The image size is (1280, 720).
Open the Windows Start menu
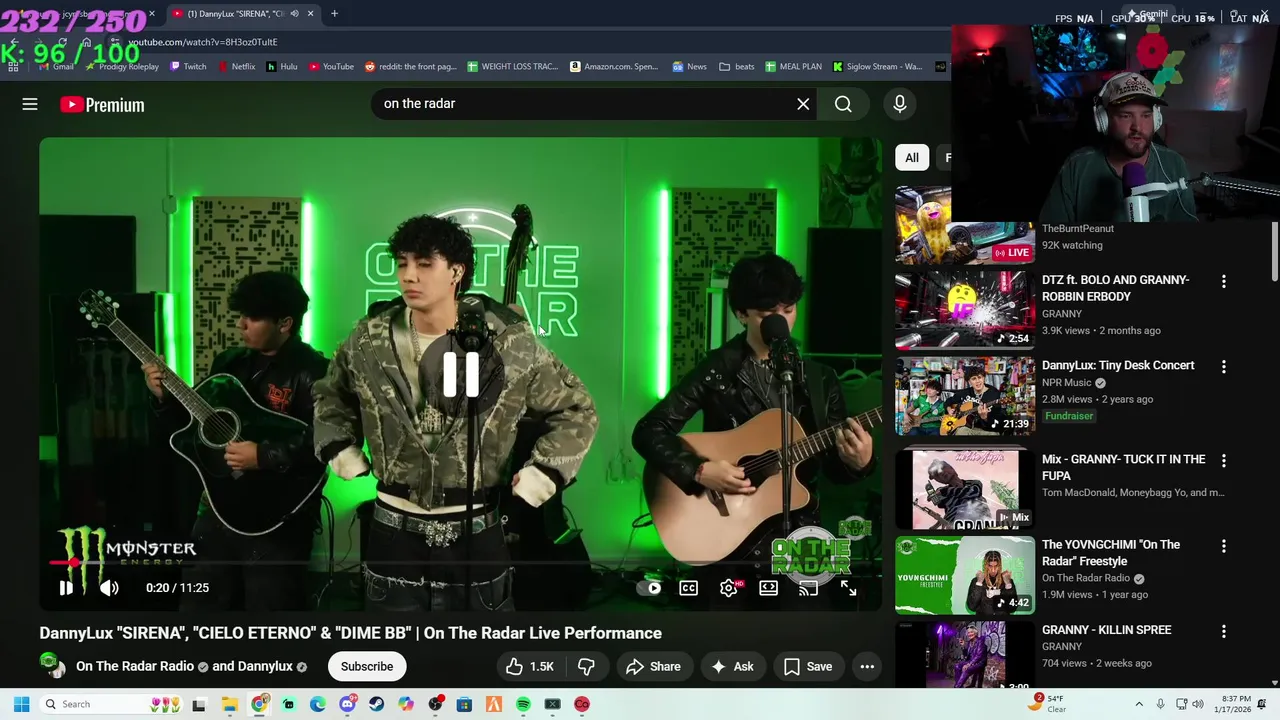pos(21,705)
